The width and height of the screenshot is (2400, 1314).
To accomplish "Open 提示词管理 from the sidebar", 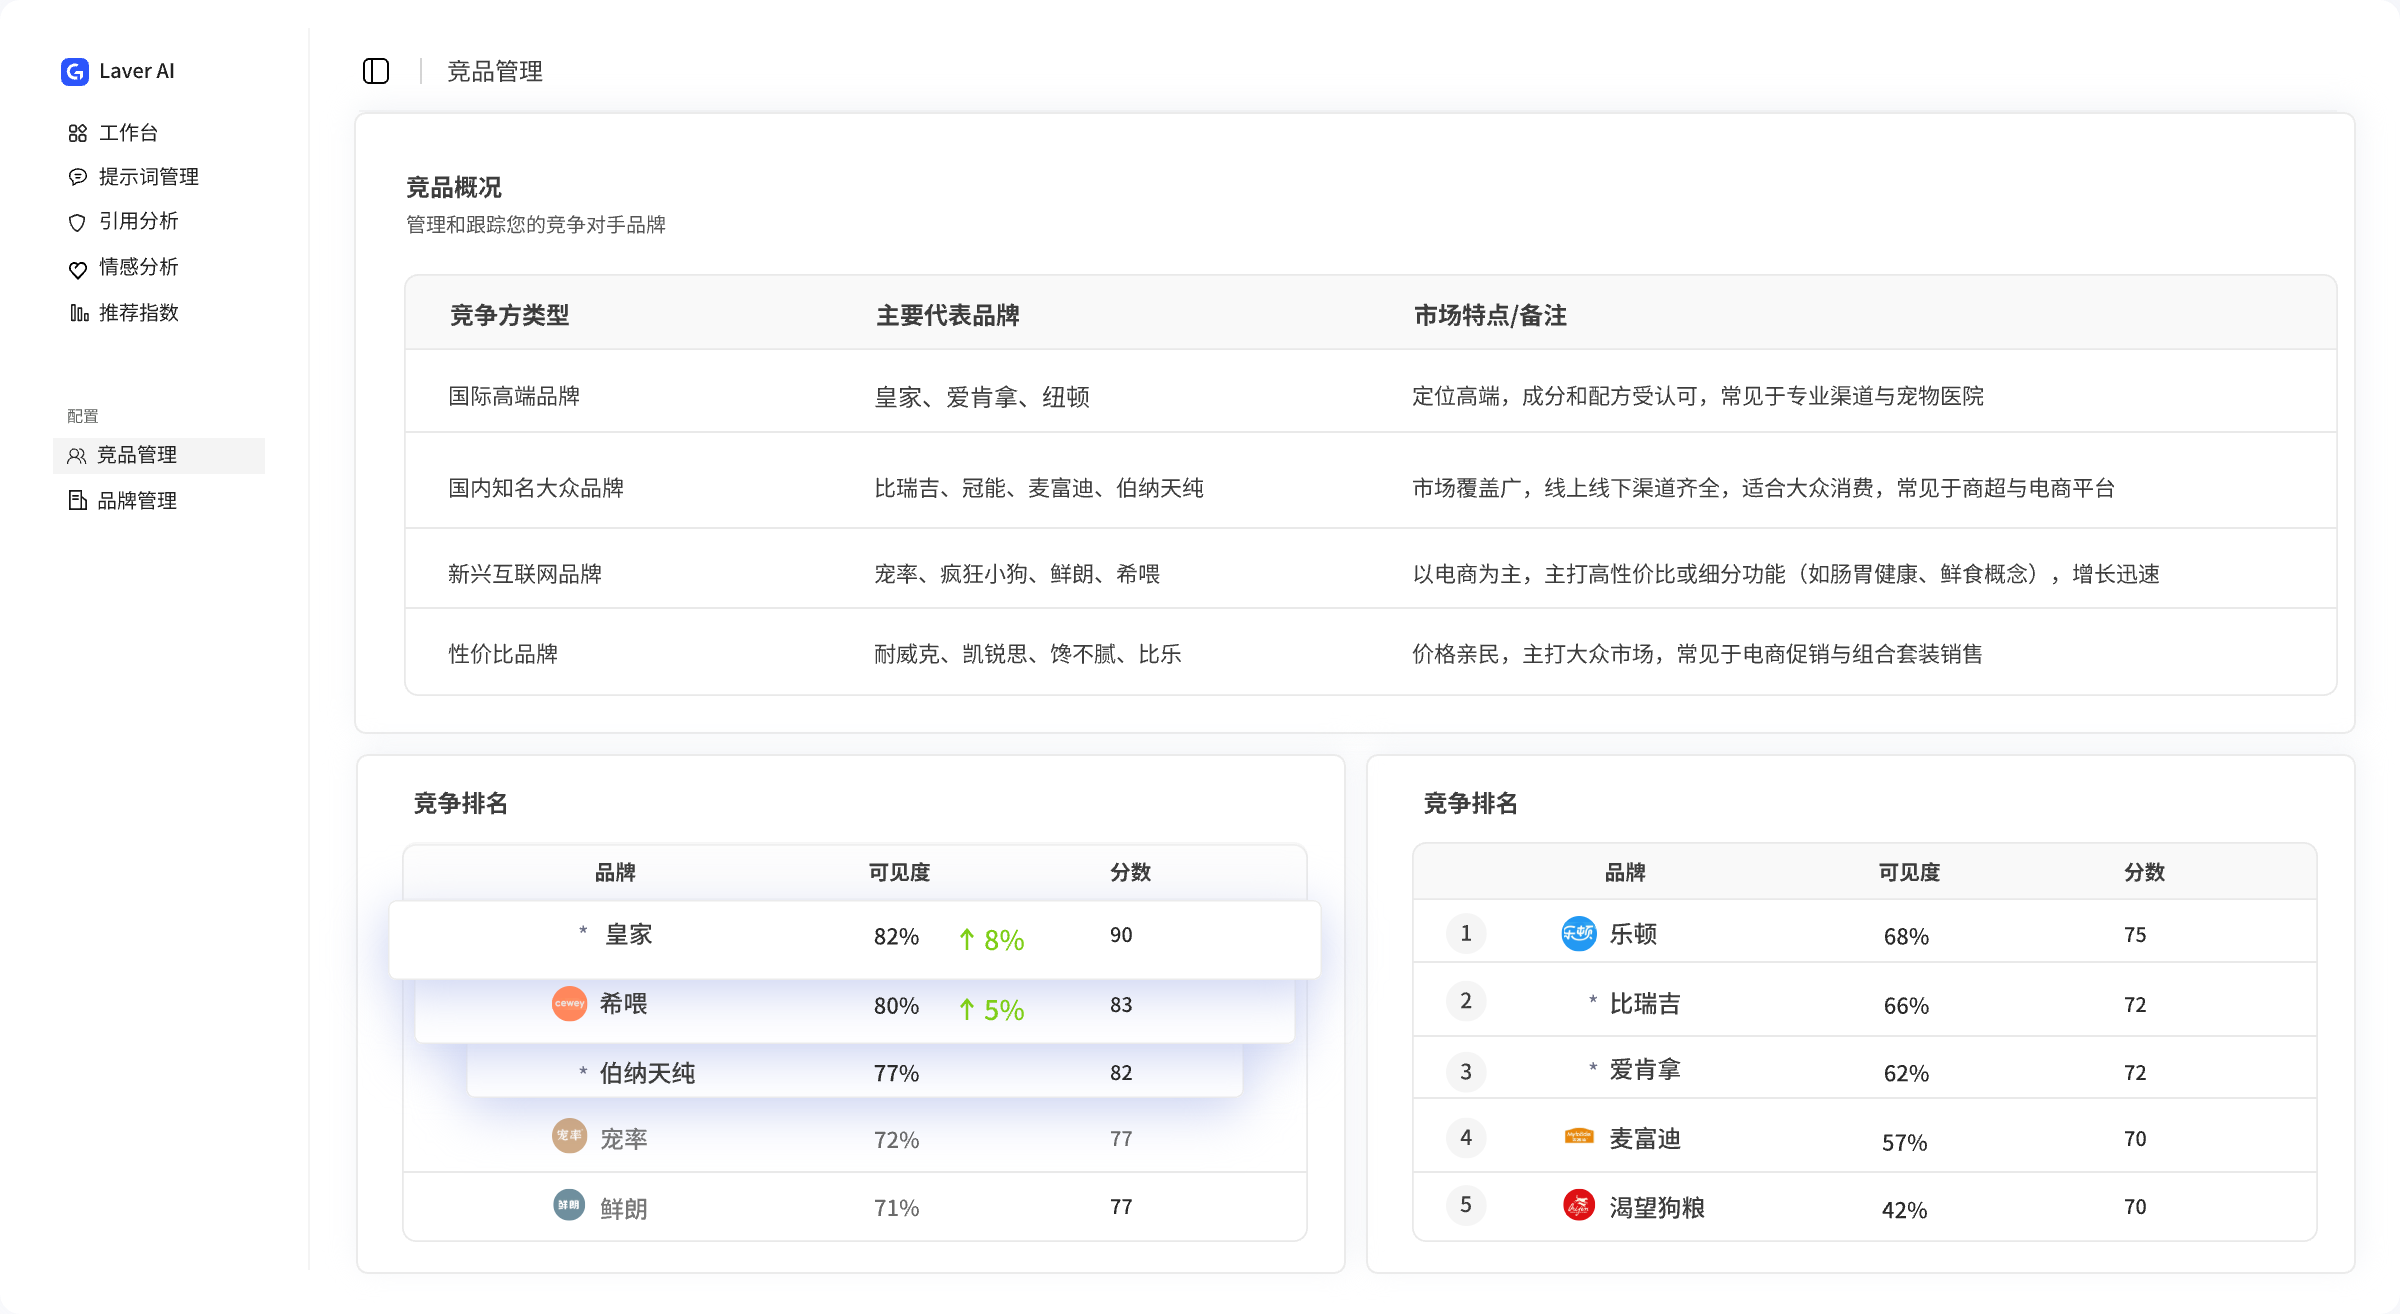I will click(x=148, y=177).
